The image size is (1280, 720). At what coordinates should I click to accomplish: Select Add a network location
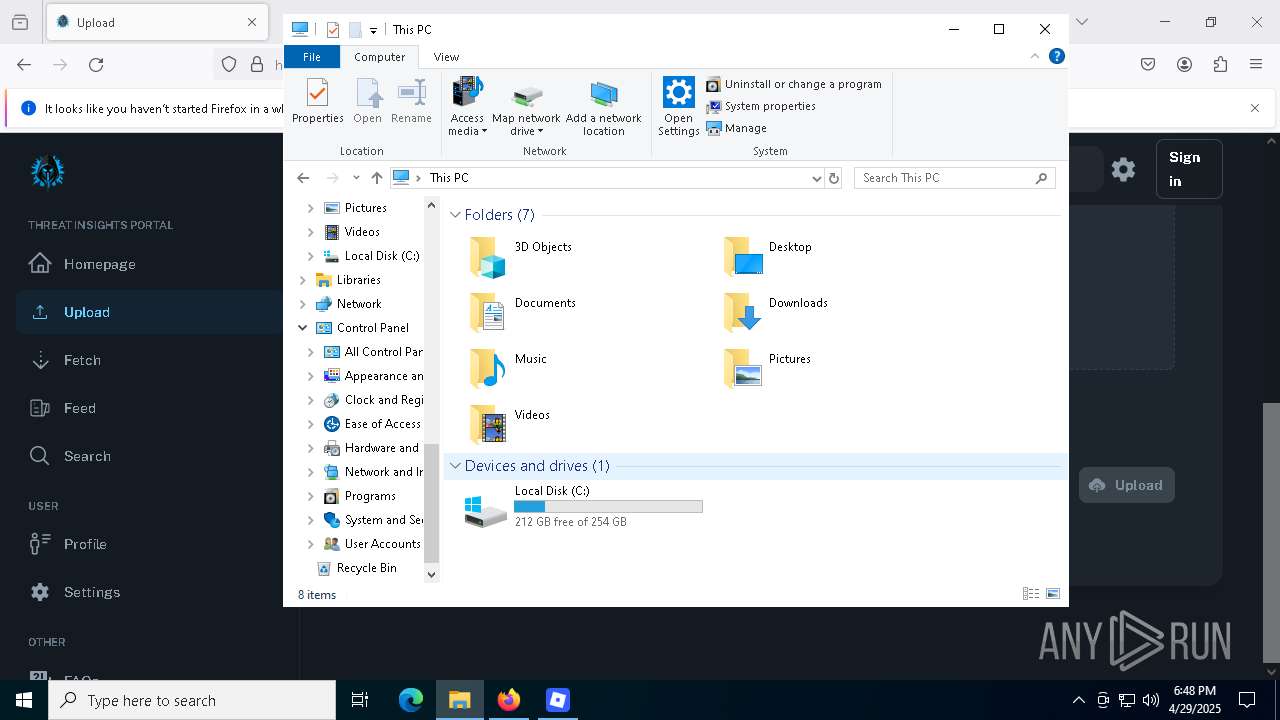pos(603,107)
